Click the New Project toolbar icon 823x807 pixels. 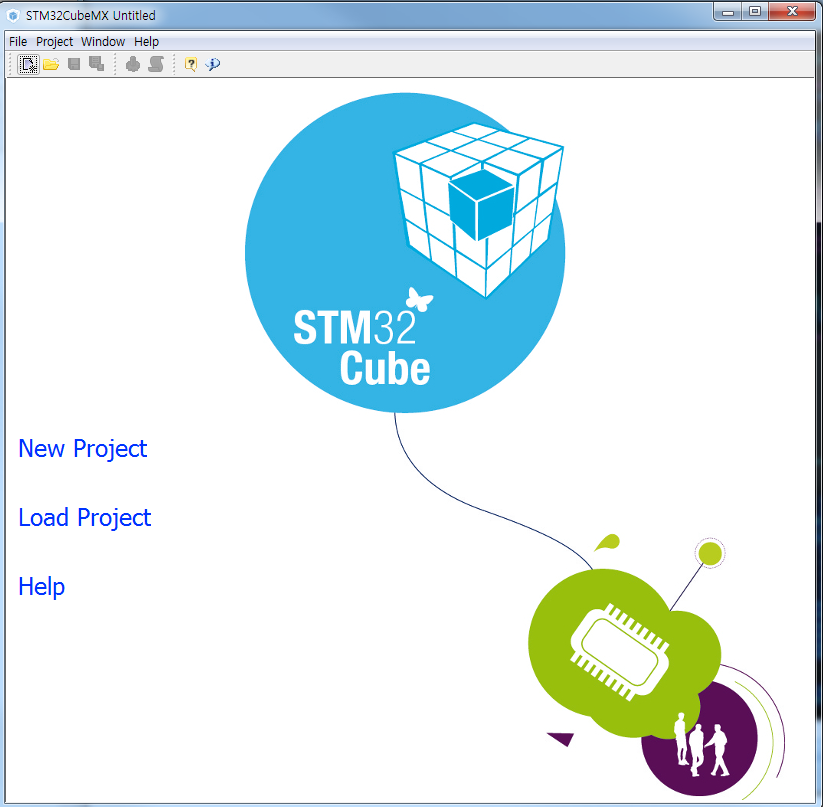click(26, 64)
